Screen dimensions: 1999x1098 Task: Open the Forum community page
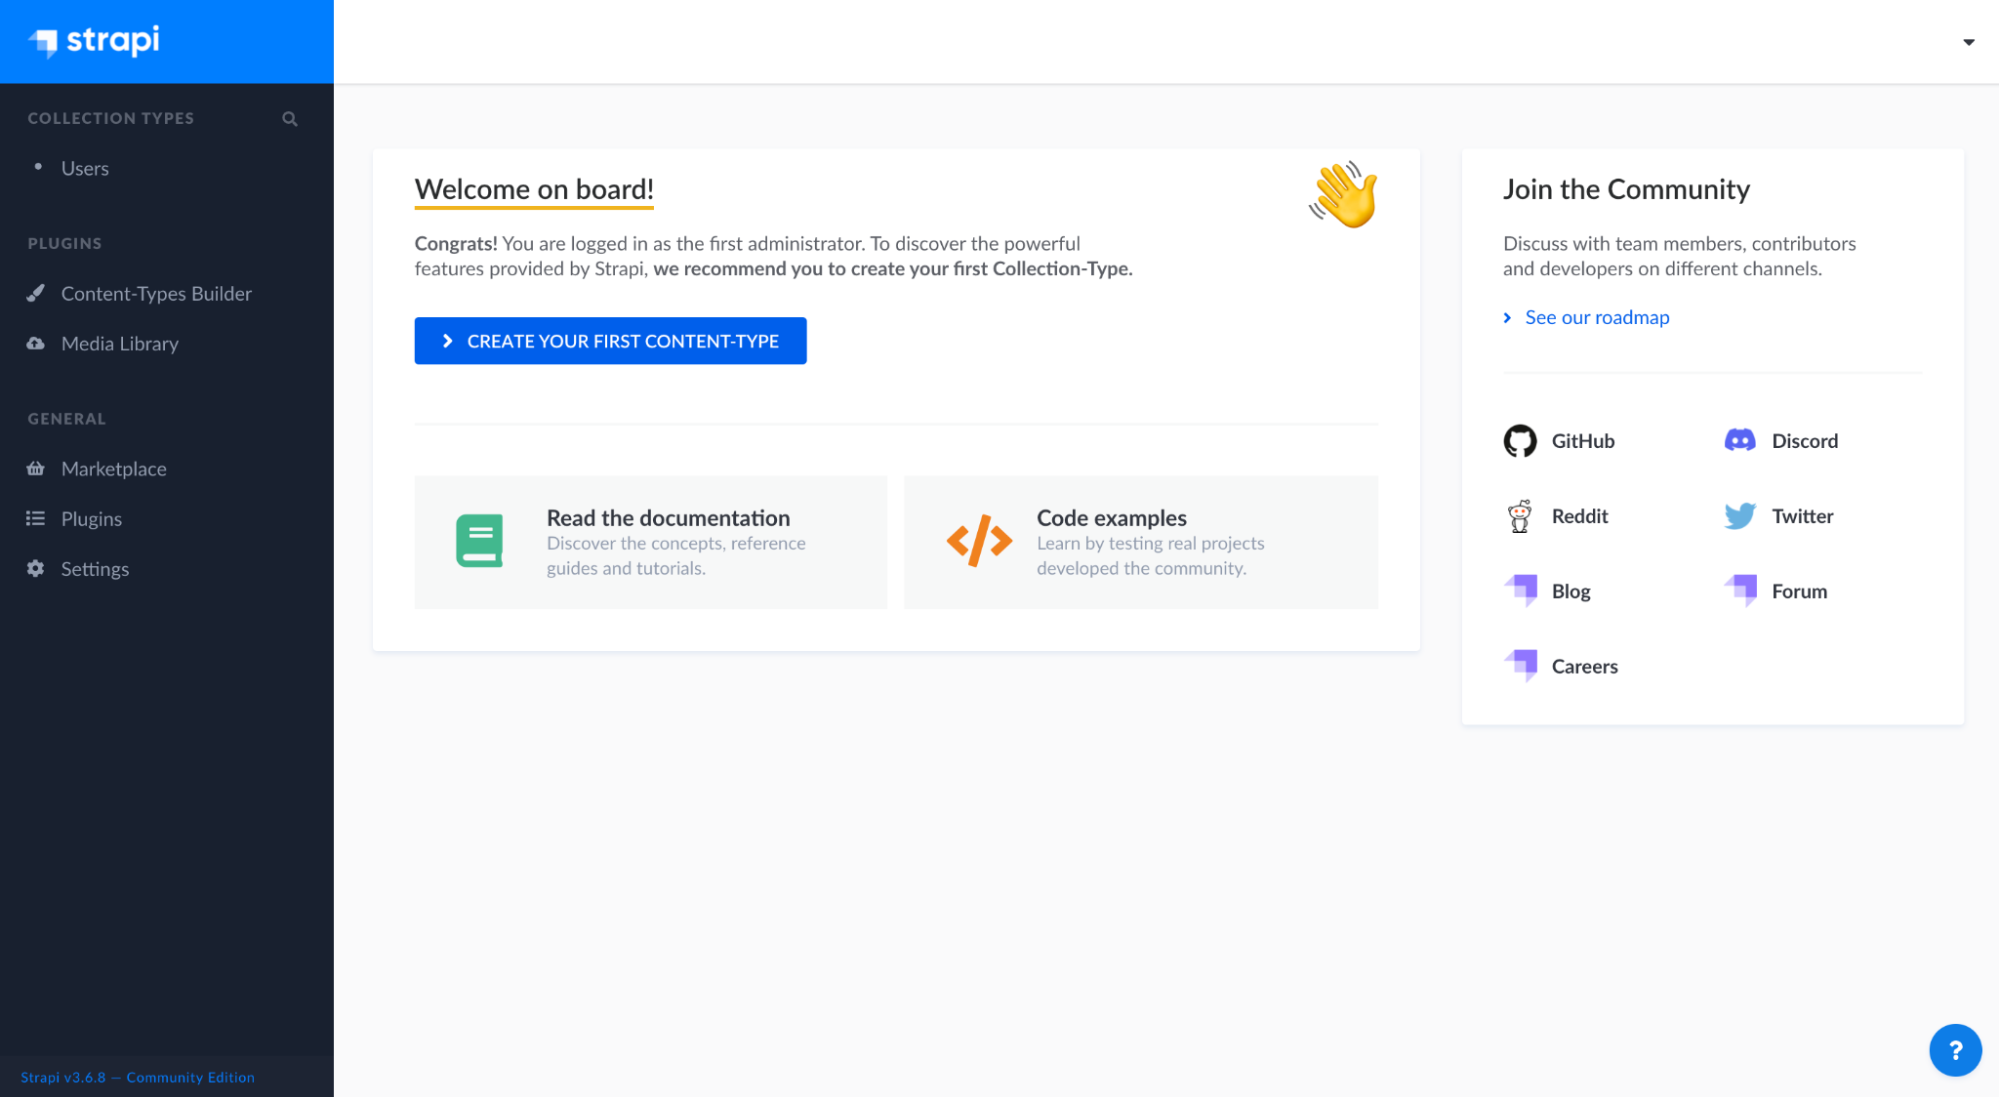1798,590
